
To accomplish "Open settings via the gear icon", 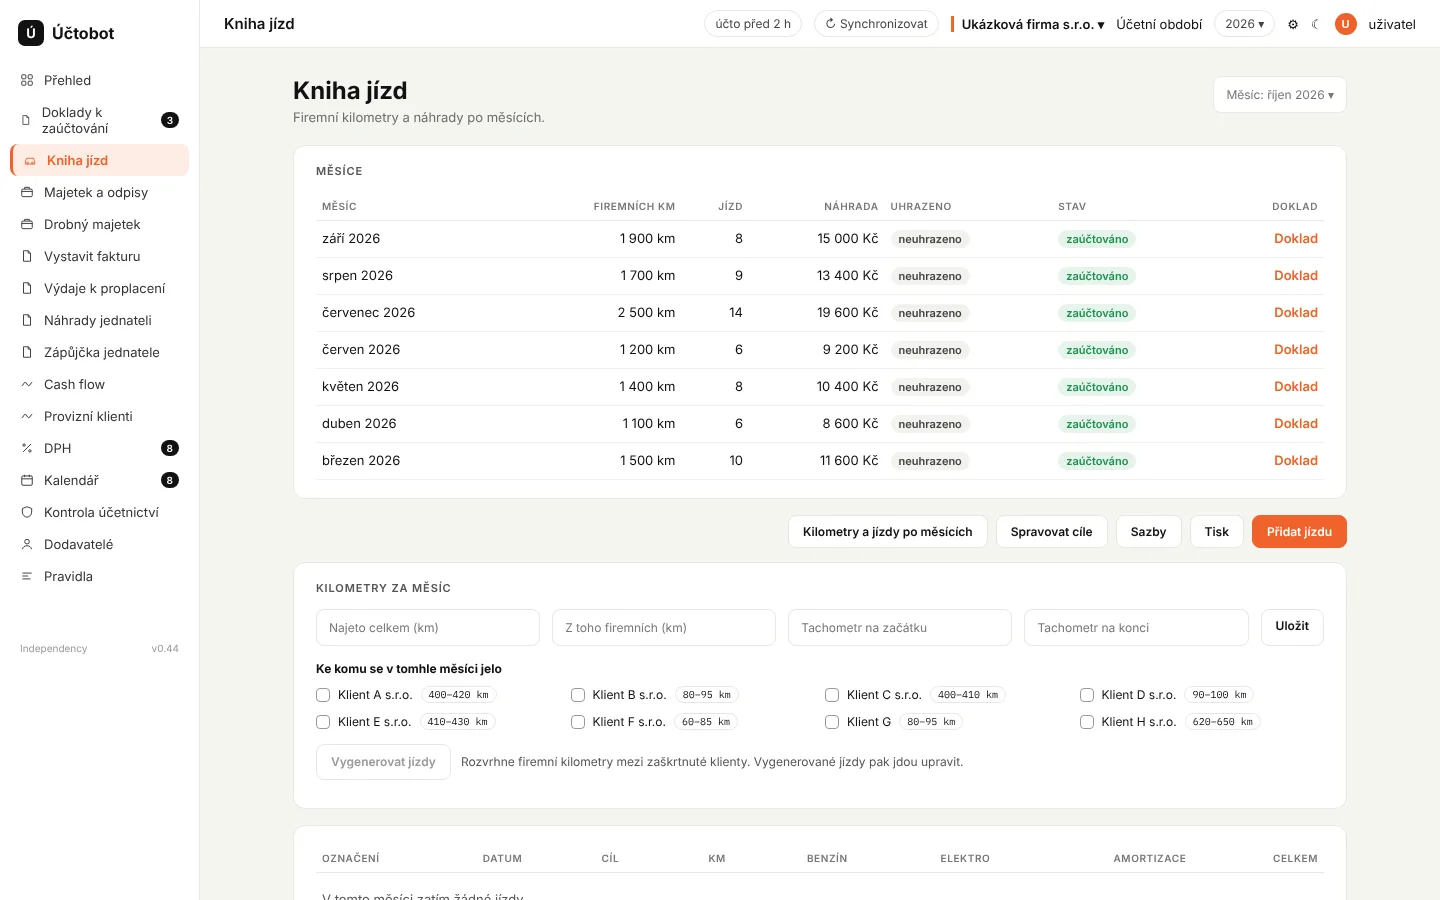I will pyautogui.click(x=1293, y=24).
